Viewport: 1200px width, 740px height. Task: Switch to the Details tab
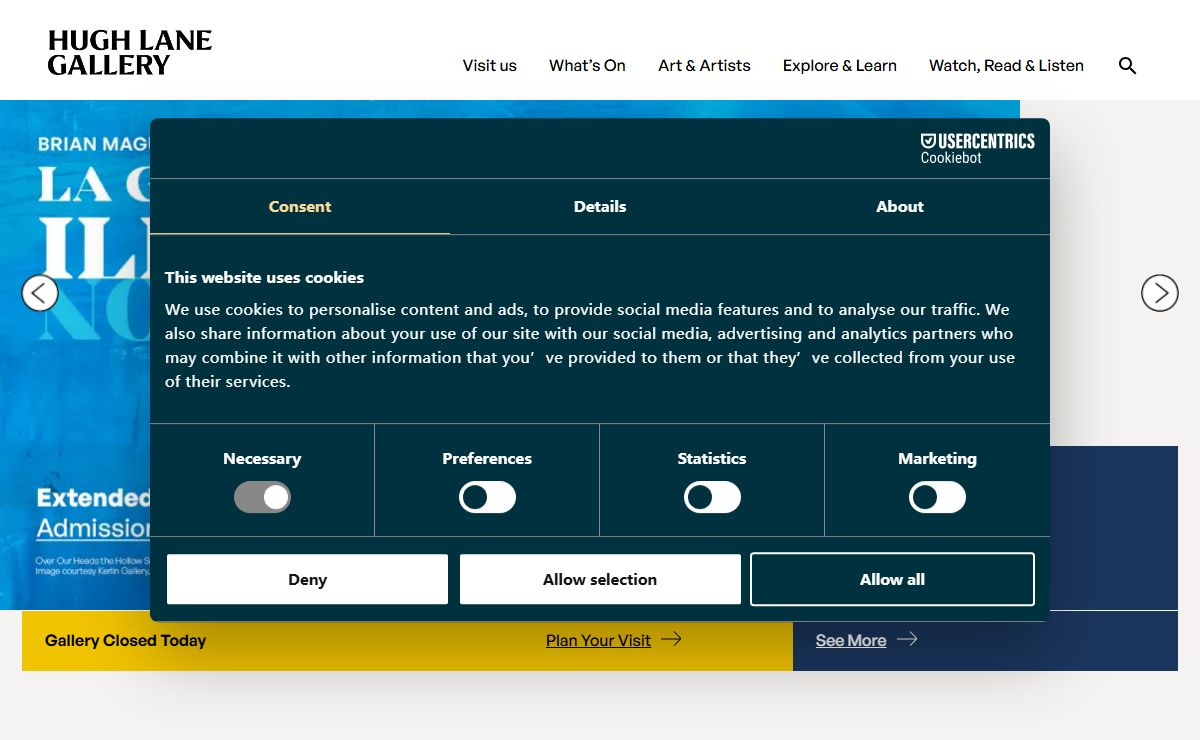[600, 207]
